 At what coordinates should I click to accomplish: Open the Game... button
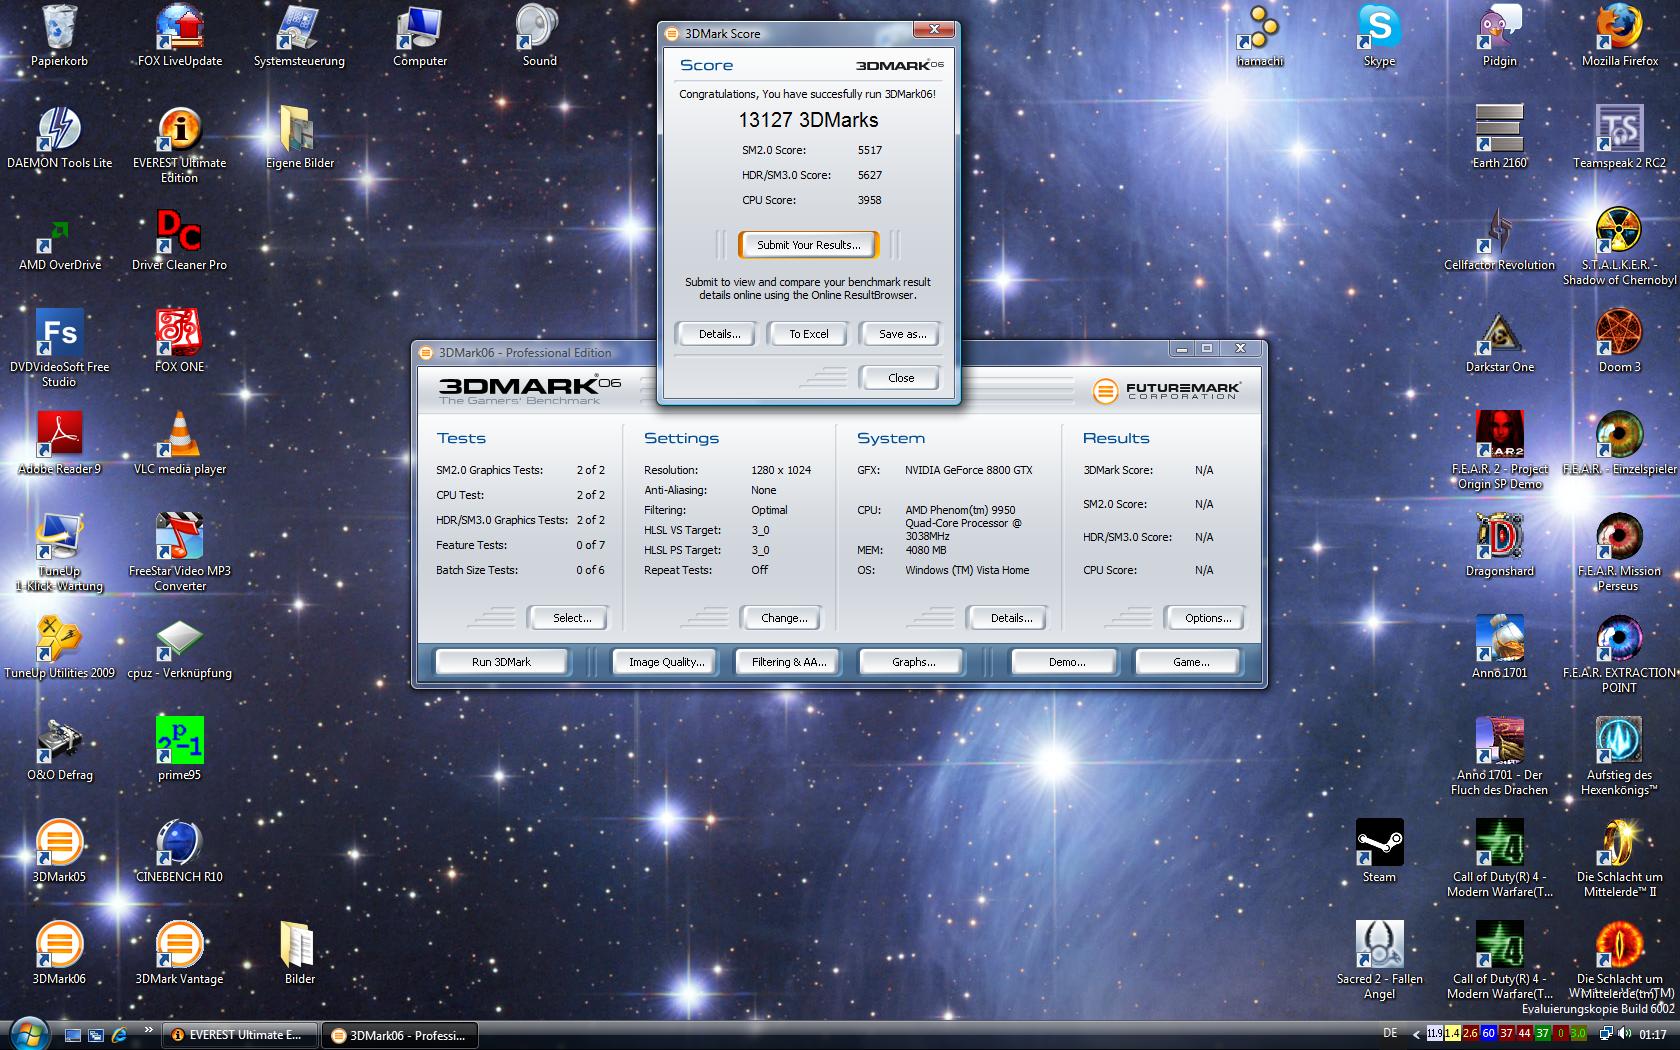[x=1190, y=662]
